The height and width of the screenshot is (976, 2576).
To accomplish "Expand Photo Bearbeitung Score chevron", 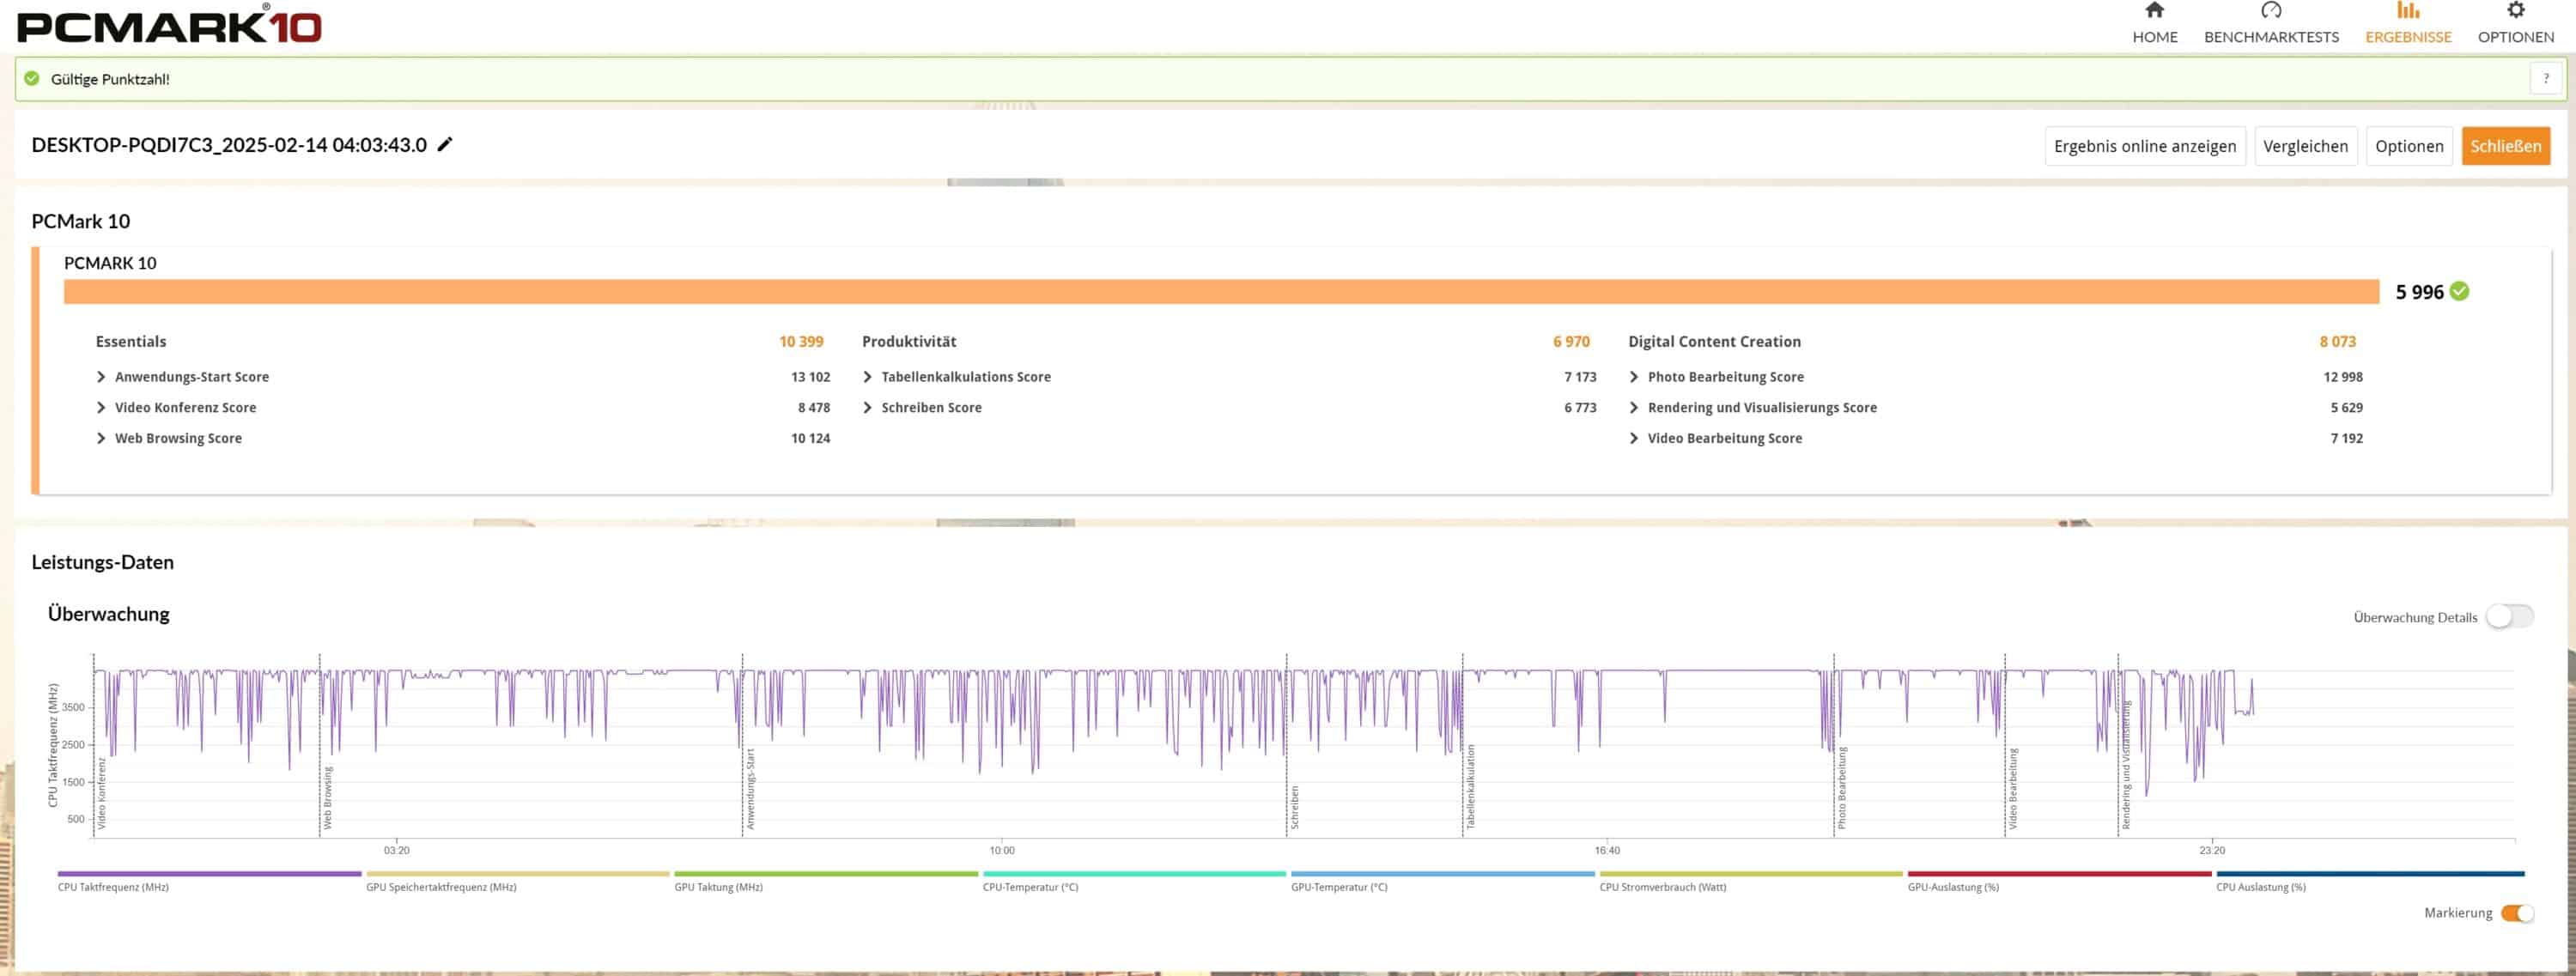I will (1634, 377).
